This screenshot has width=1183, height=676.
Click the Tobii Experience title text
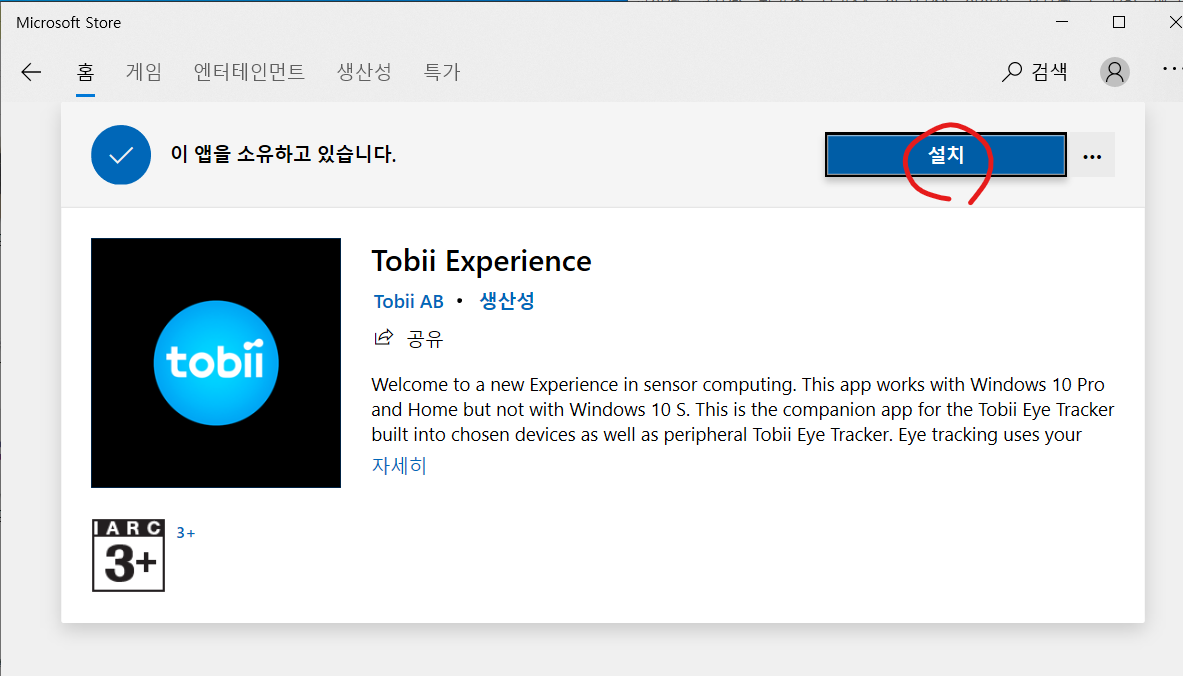click(481, 262)
